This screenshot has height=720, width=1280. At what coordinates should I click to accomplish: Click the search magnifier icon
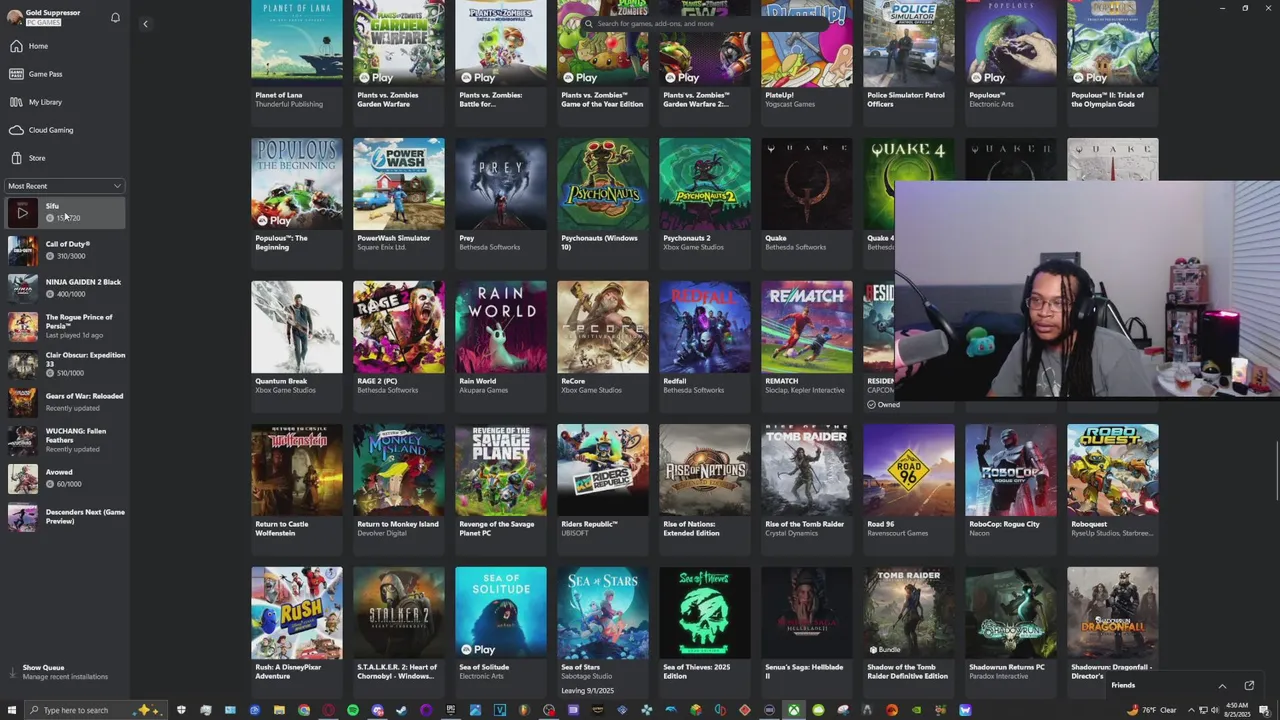(x=589, y=23)
